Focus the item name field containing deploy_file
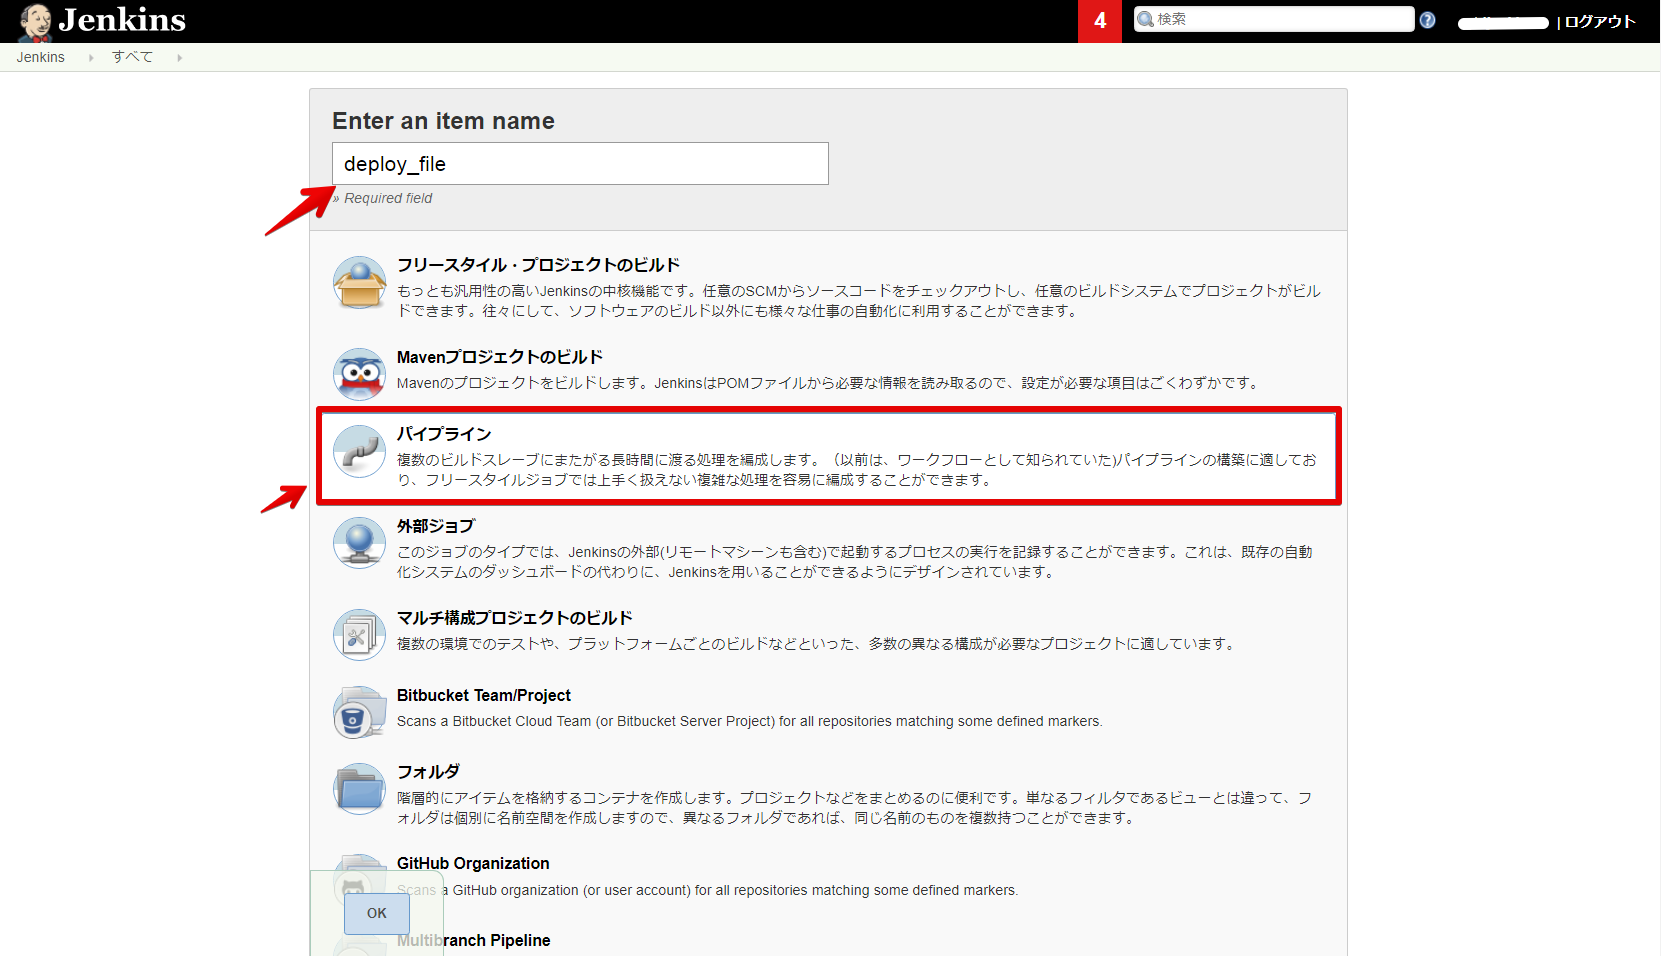Viewport: 1661px width, 956px height. (580, 163)
